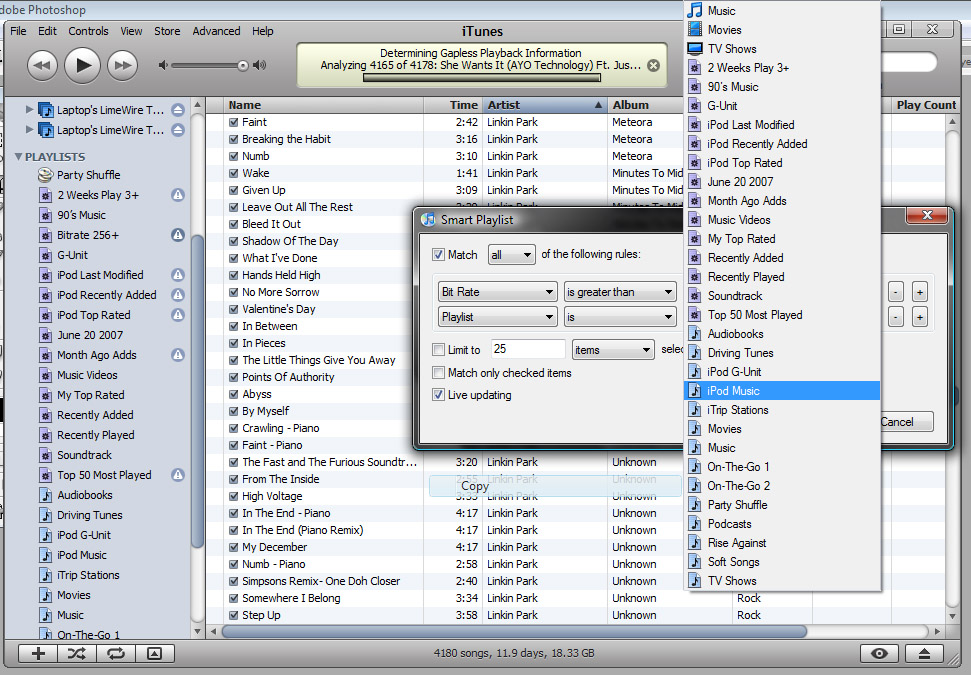Open the File menu

[19, 31]
